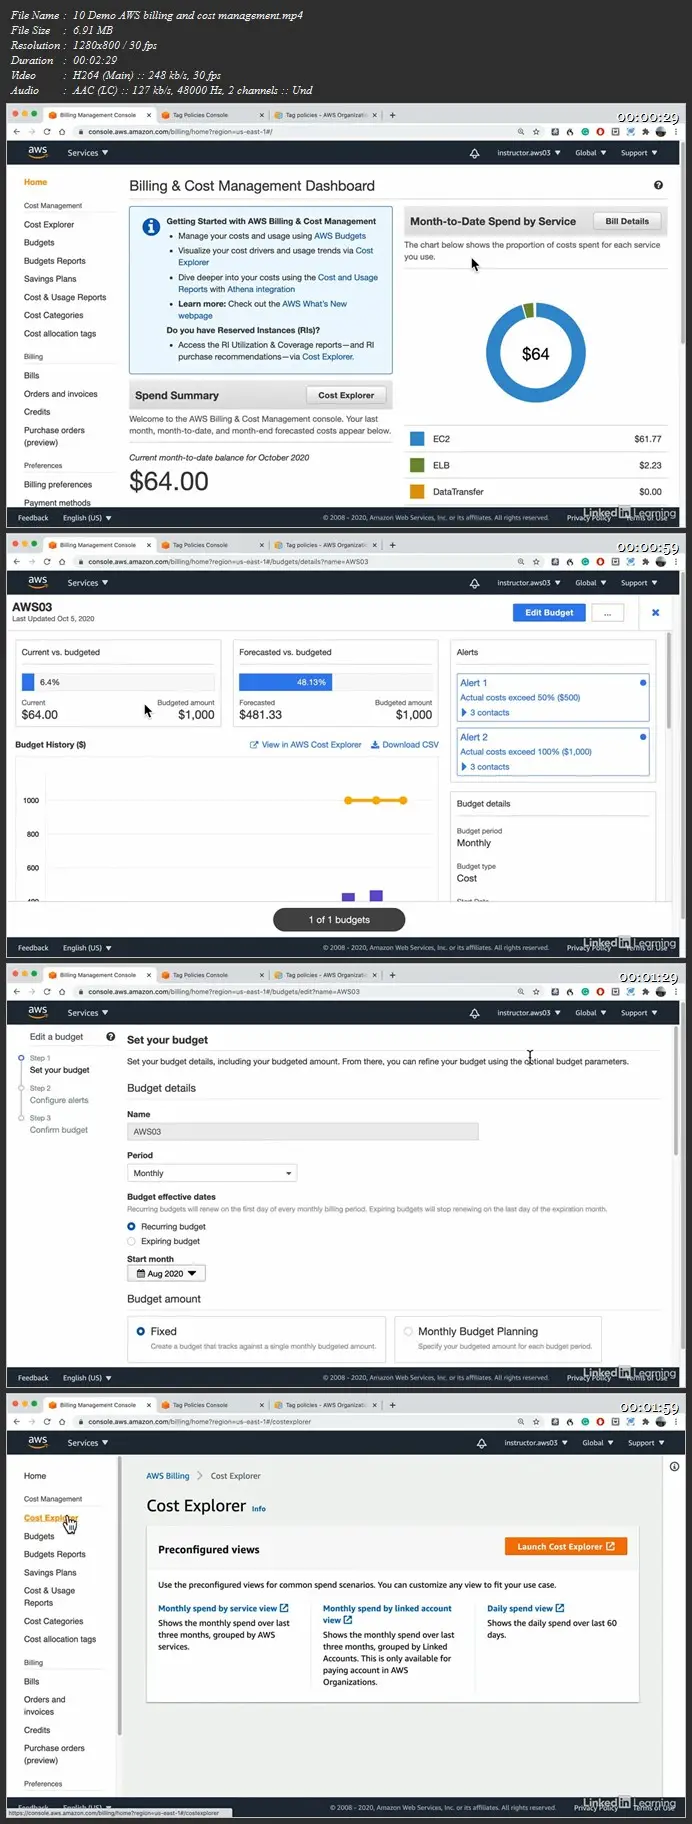Click the Download CSV icon link
Viewport: 692px width, 1824px height.
tap(404, 744)
